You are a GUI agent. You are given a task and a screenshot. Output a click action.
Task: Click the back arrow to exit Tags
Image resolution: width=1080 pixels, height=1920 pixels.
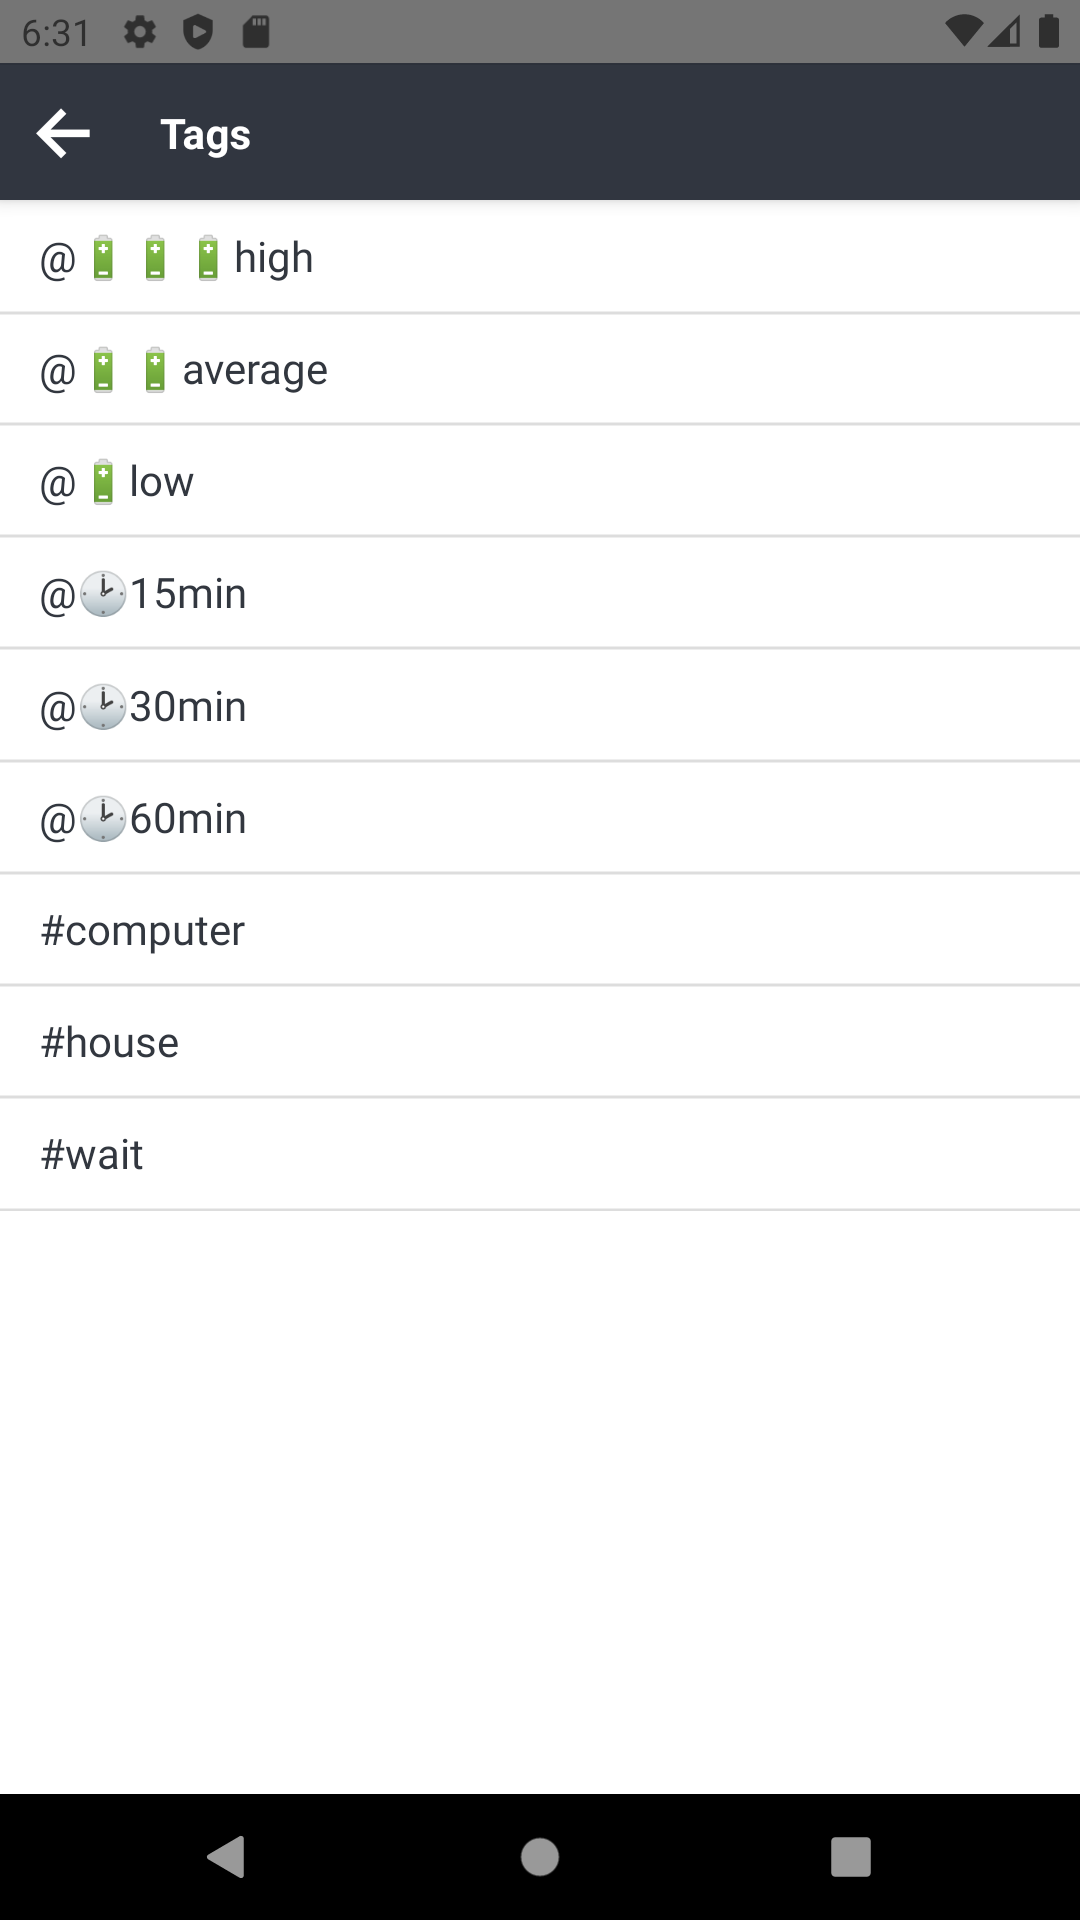click(x=63, y=131)
